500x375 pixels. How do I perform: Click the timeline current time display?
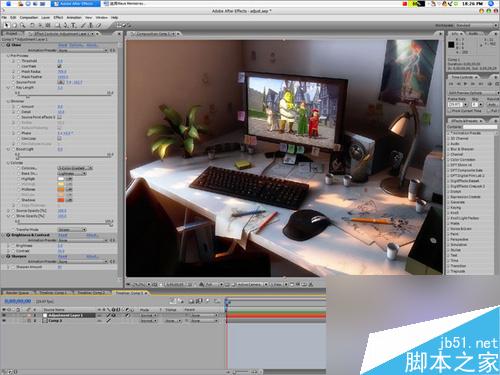[18, 301]
